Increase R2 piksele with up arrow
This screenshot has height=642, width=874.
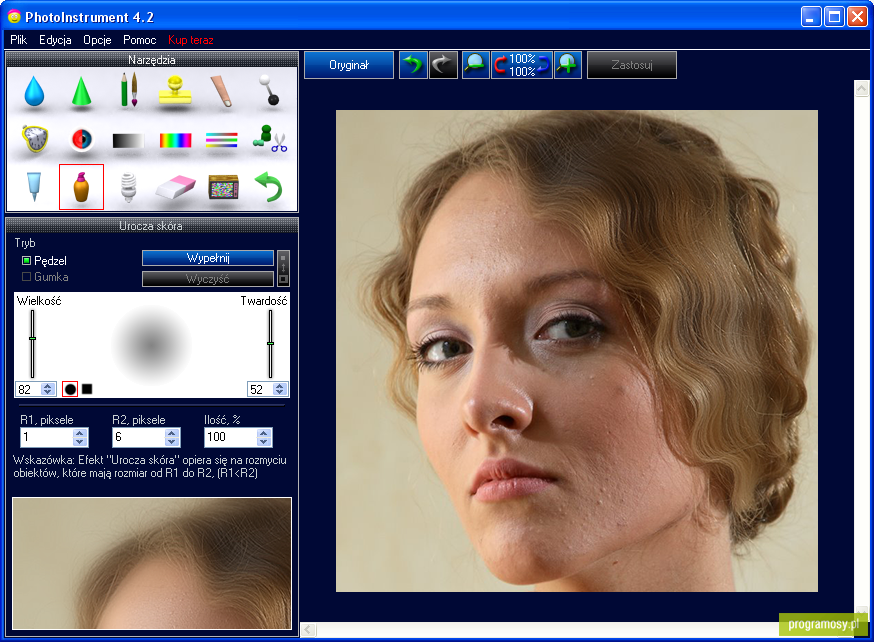coord(172,432)
